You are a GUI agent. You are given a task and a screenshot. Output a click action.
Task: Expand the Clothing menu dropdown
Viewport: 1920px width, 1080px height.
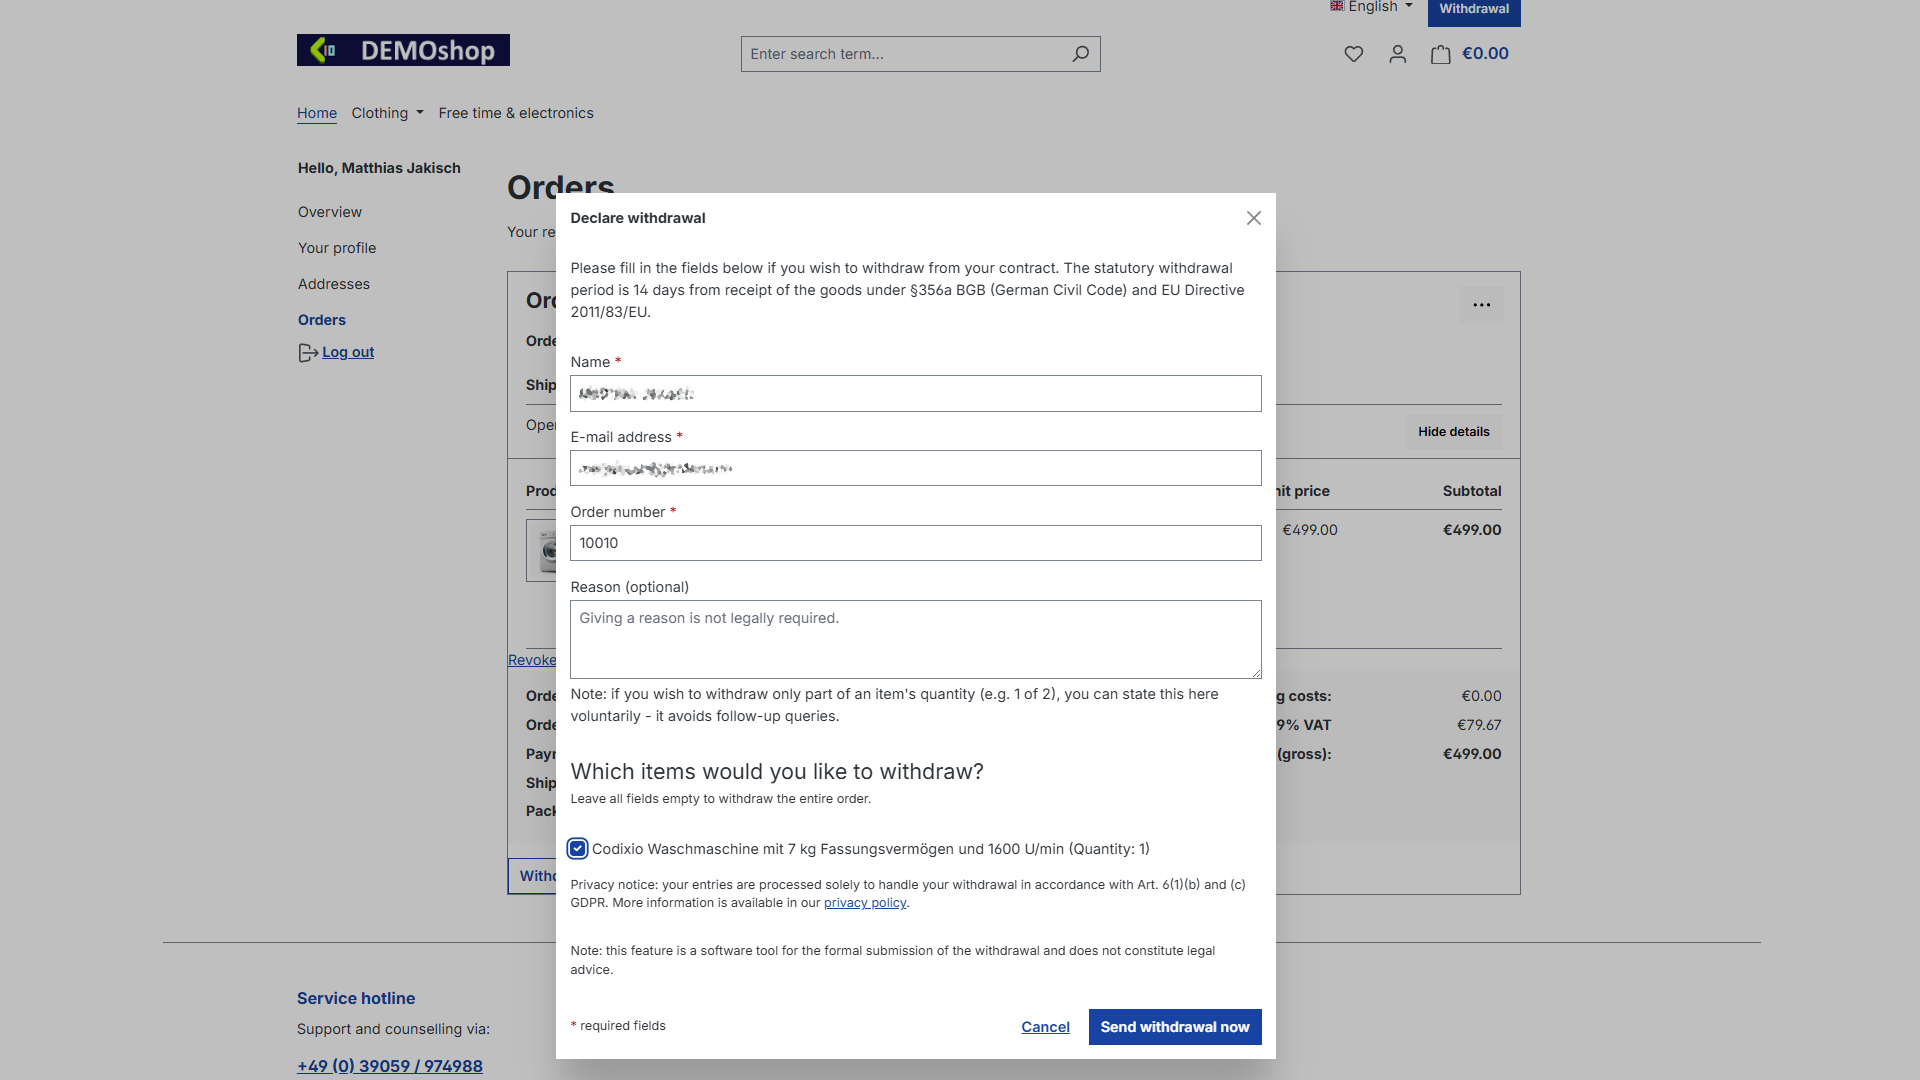[388, 113]
